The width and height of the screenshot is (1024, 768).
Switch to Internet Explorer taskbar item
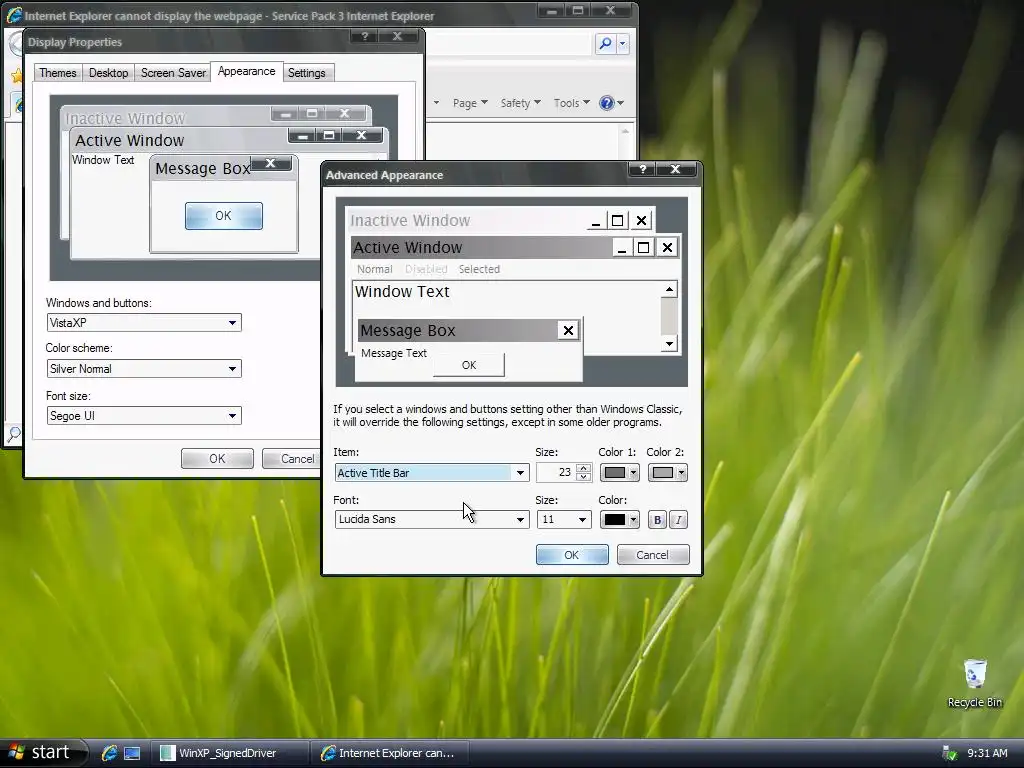pyautogui.click(x=389, y=753)
